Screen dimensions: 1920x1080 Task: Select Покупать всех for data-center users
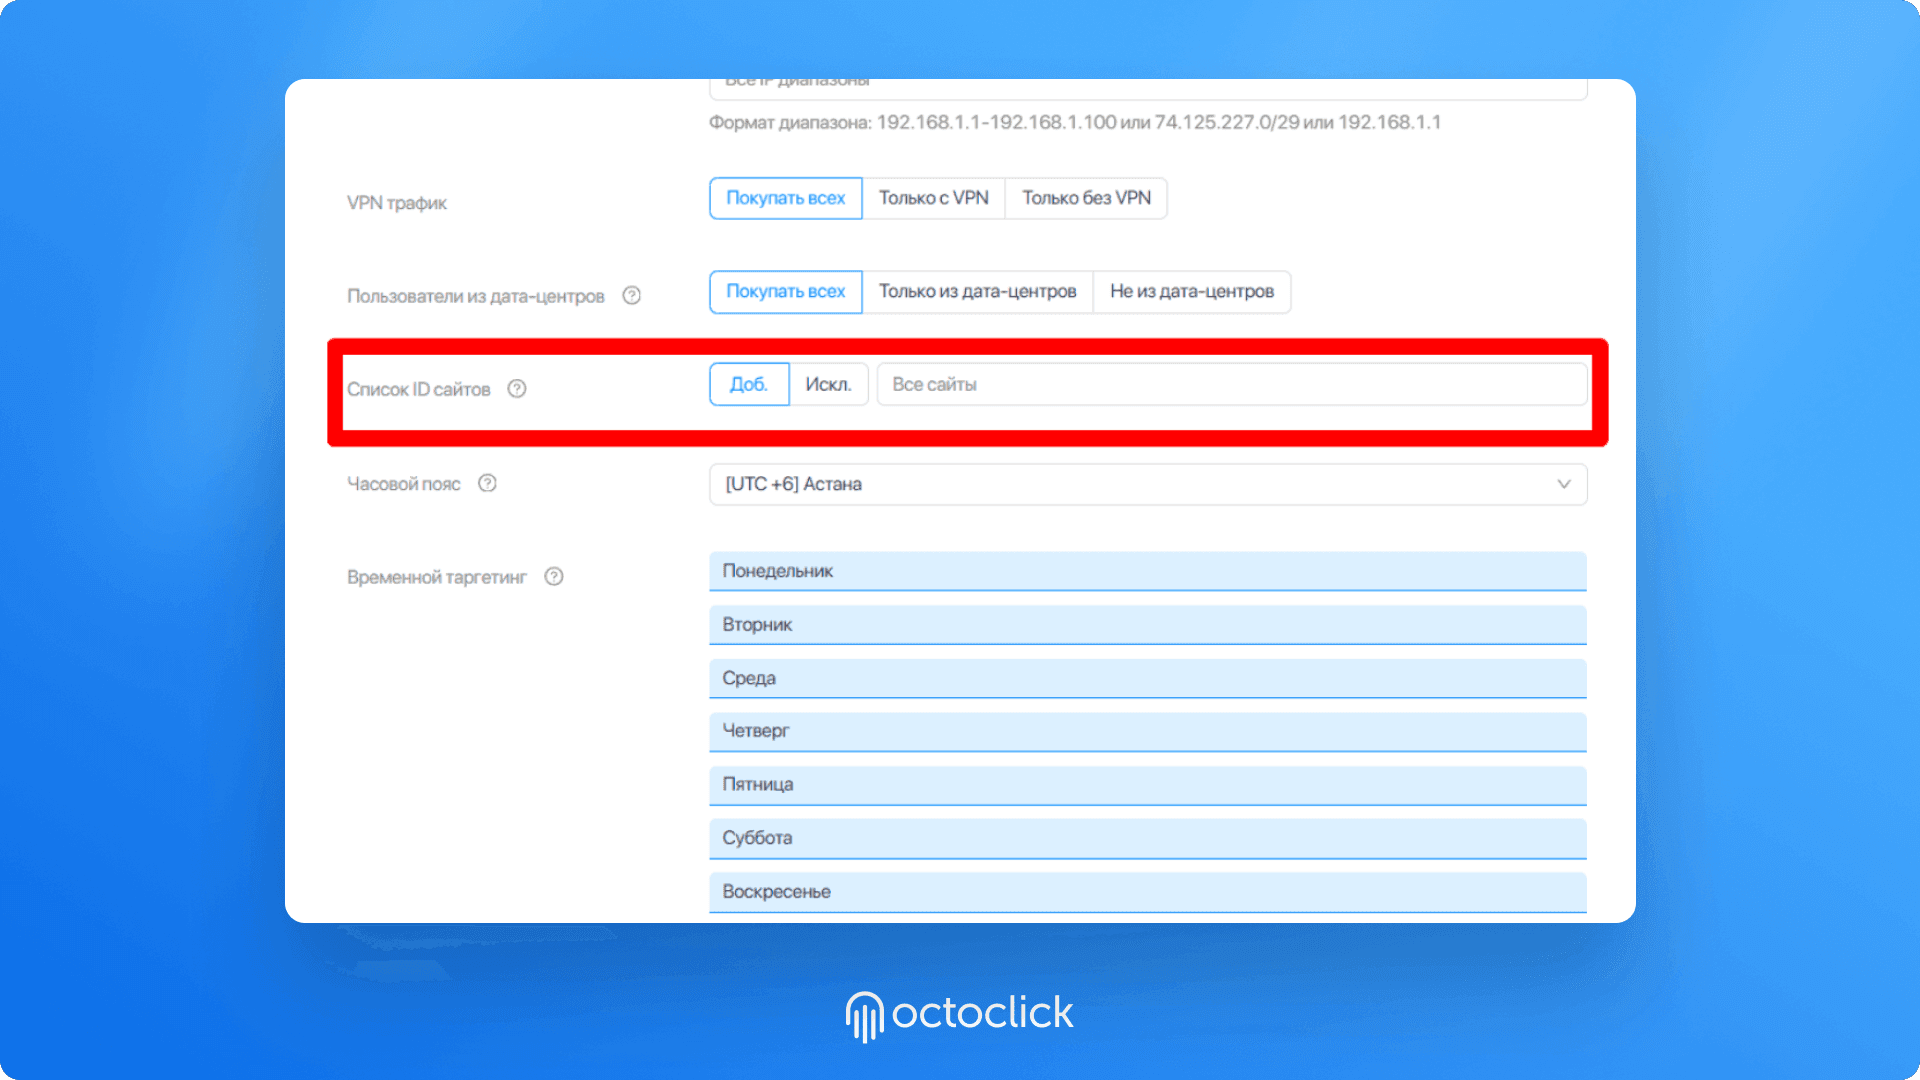pyautogui.click(x=785, y=291)
